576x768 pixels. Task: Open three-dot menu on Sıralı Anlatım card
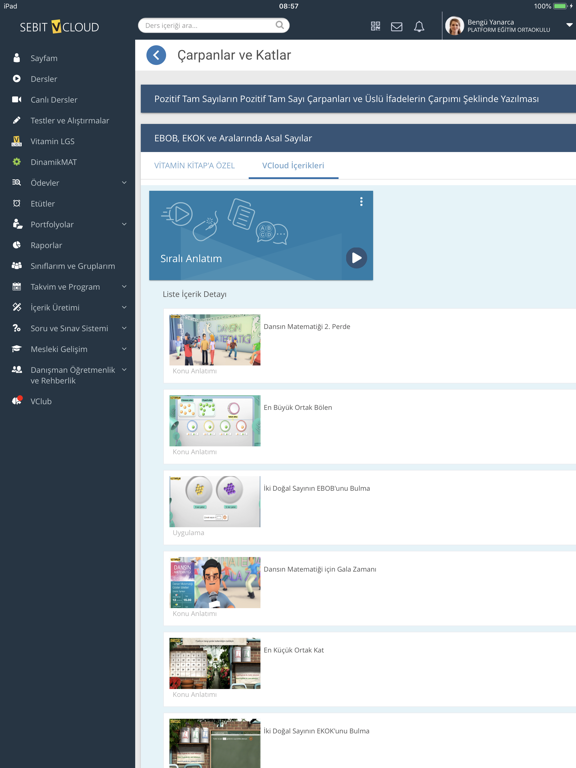(x=361, y=201)
